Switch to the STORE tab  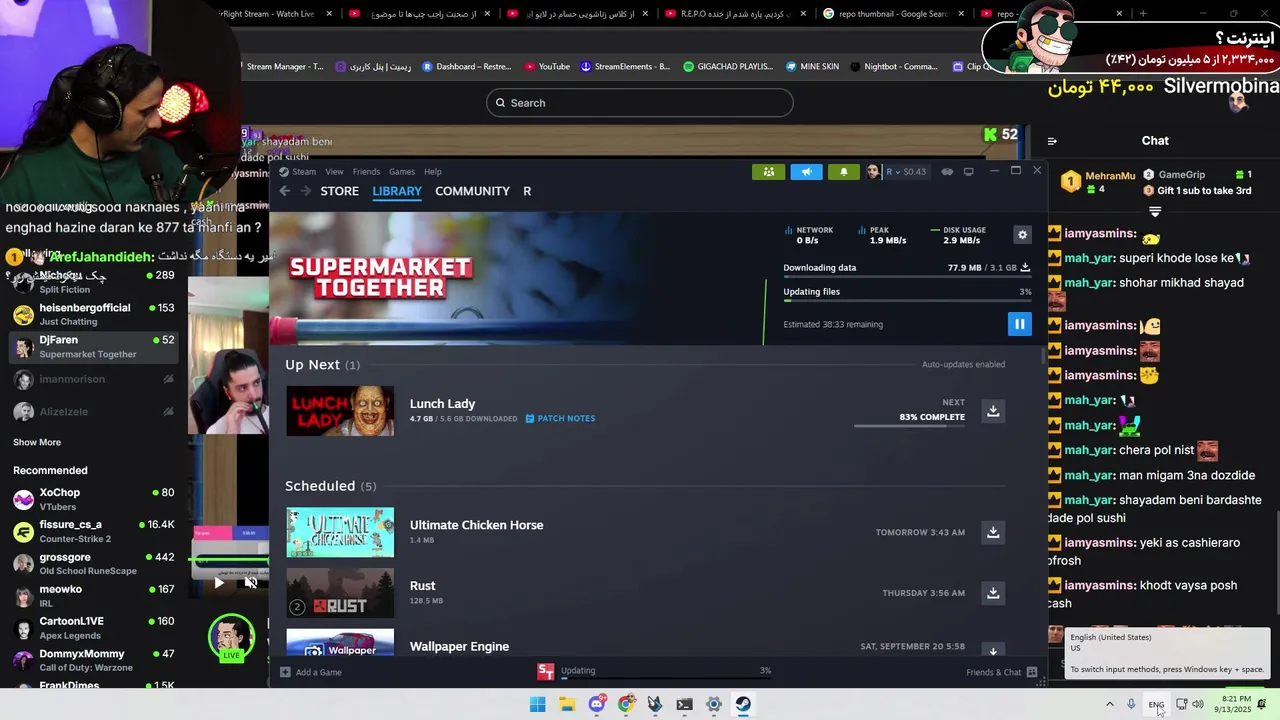click(x=339, y=191)
